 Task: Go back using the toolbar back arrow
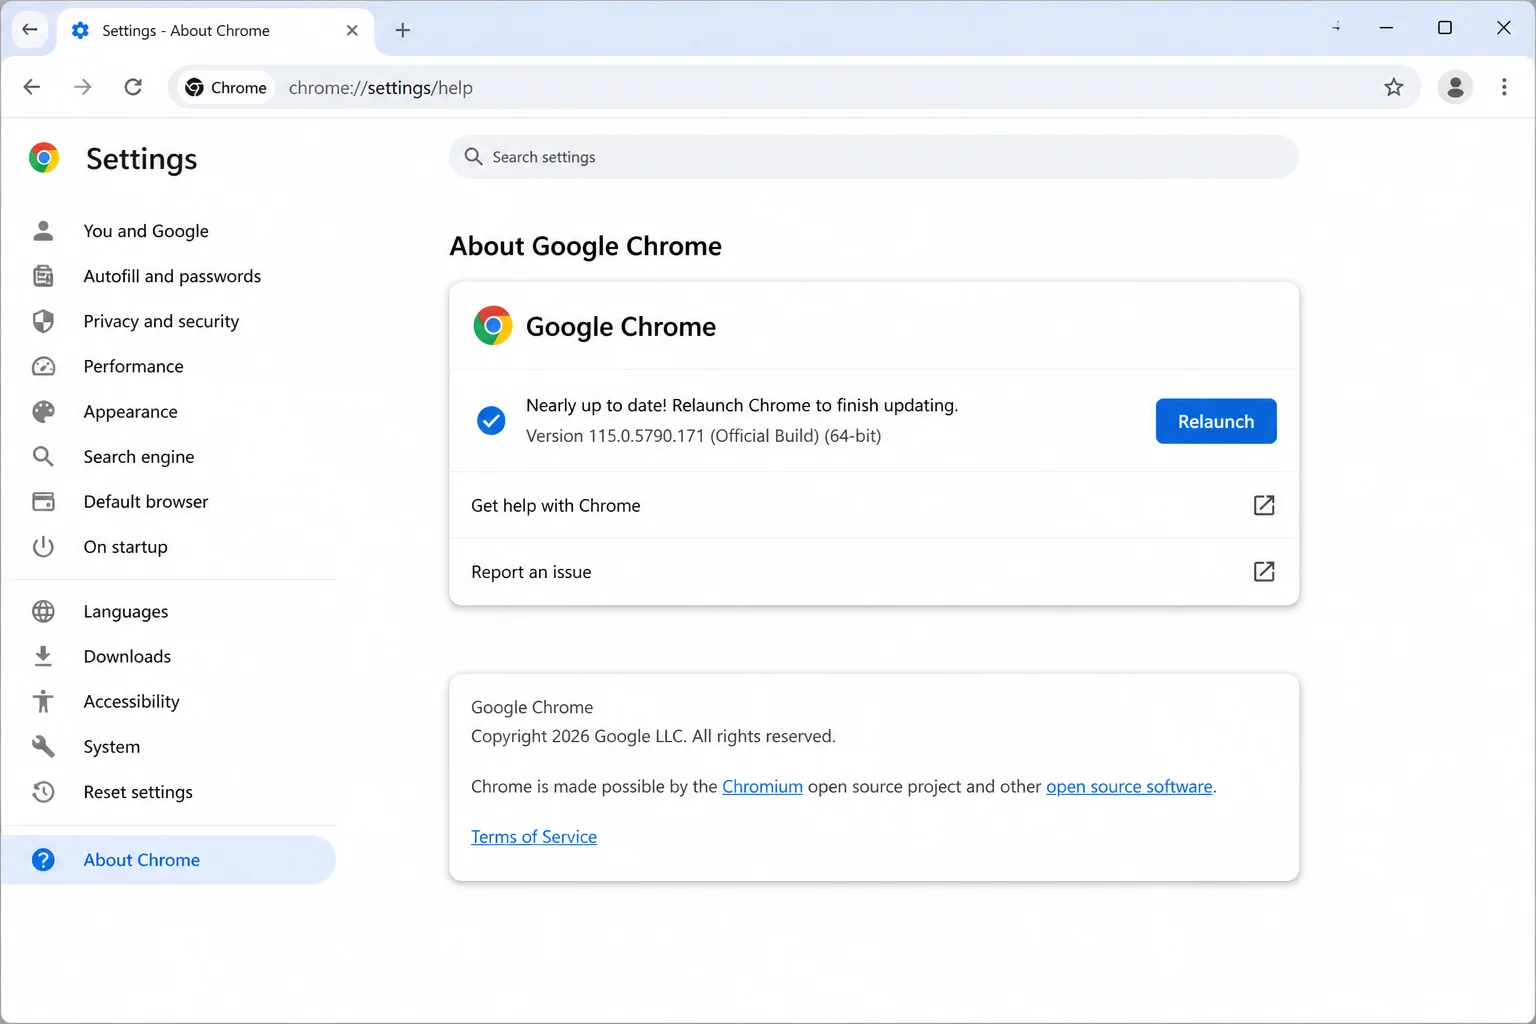click(x=32, y=87)
